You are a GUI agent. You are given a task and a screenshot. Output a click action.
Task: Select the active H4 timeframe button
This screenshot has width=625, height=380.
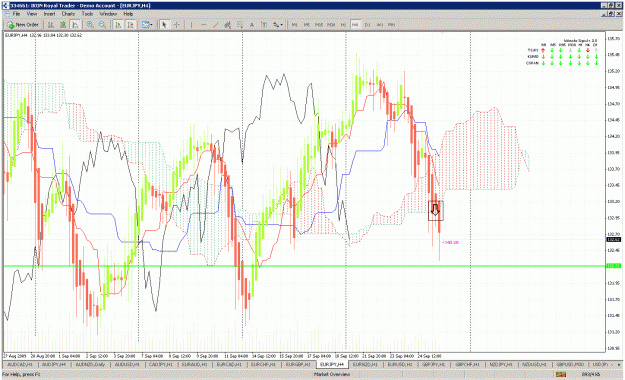[355, 25]
